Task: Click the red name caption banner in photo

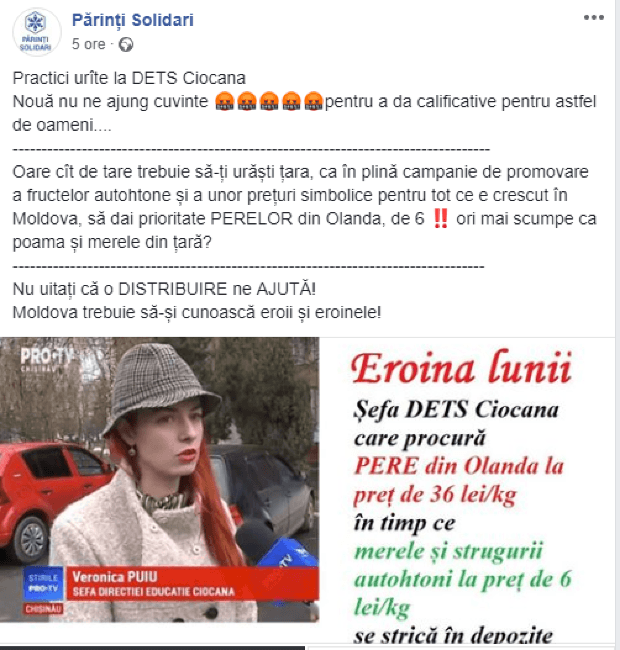Action: (x=192, y=583)
